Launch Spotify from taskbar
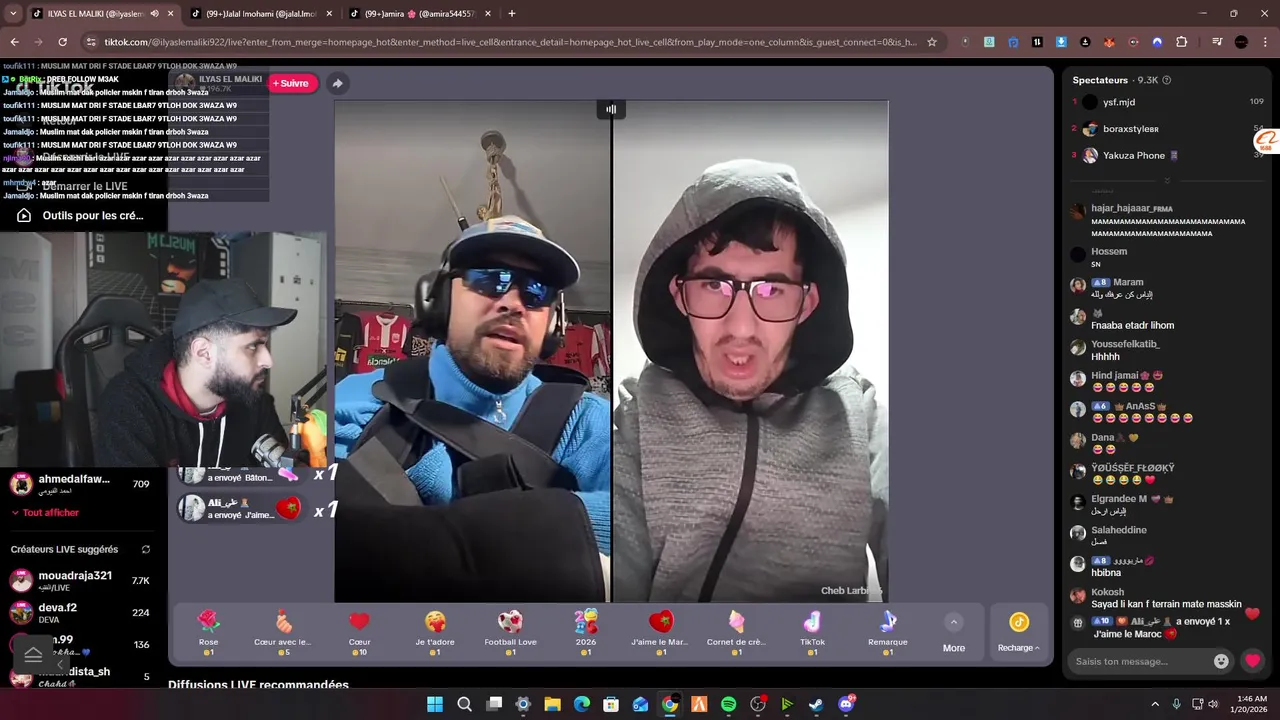Viewport: 1280px width, 720px height. click(728, 704)
